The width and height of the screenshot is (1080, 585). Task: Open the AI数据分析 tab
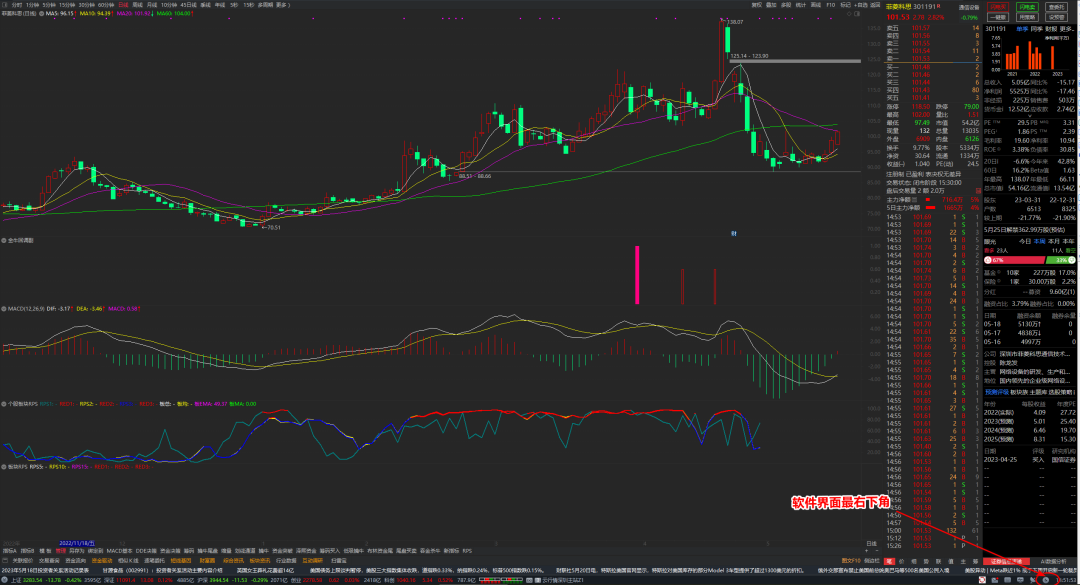[x=1053, y=562]
